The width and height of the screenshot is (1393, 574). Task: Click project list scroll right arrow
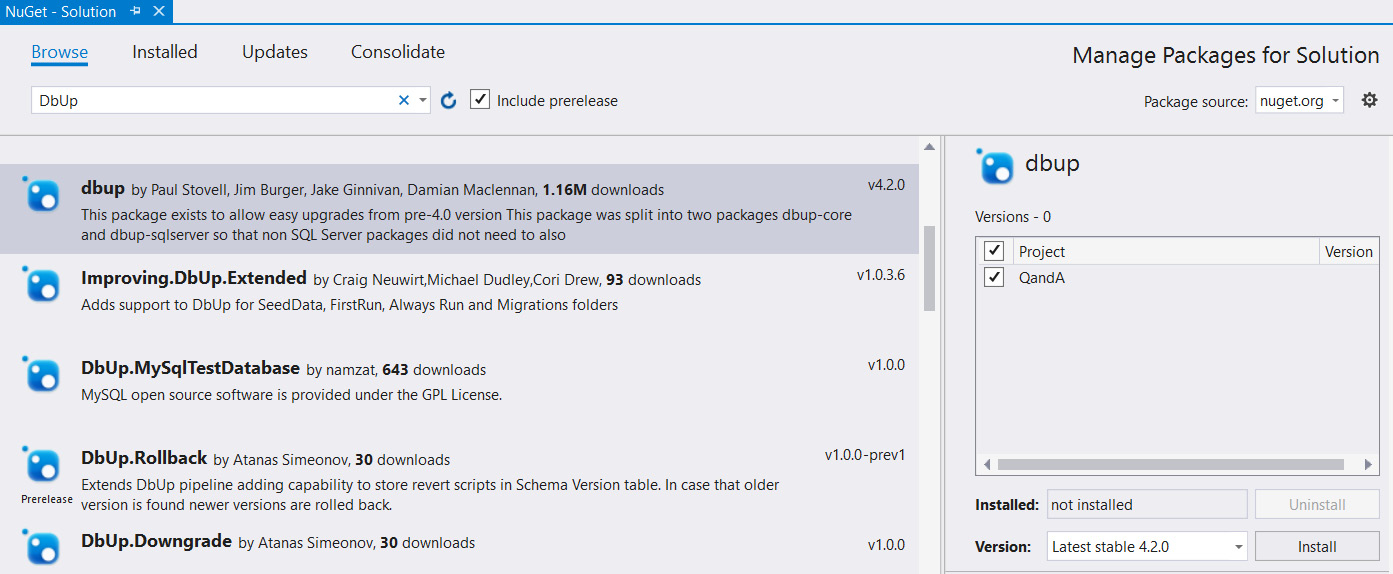click(1368, 464)
